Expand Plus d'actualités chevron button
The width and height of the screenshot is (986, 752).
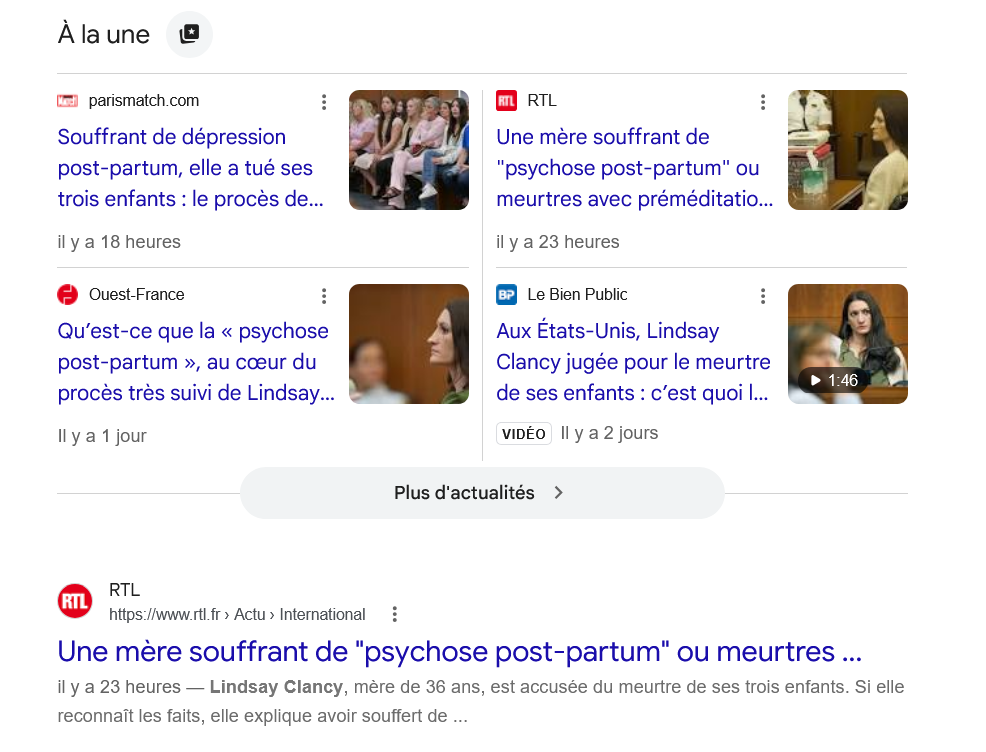[x=482, y=493]
